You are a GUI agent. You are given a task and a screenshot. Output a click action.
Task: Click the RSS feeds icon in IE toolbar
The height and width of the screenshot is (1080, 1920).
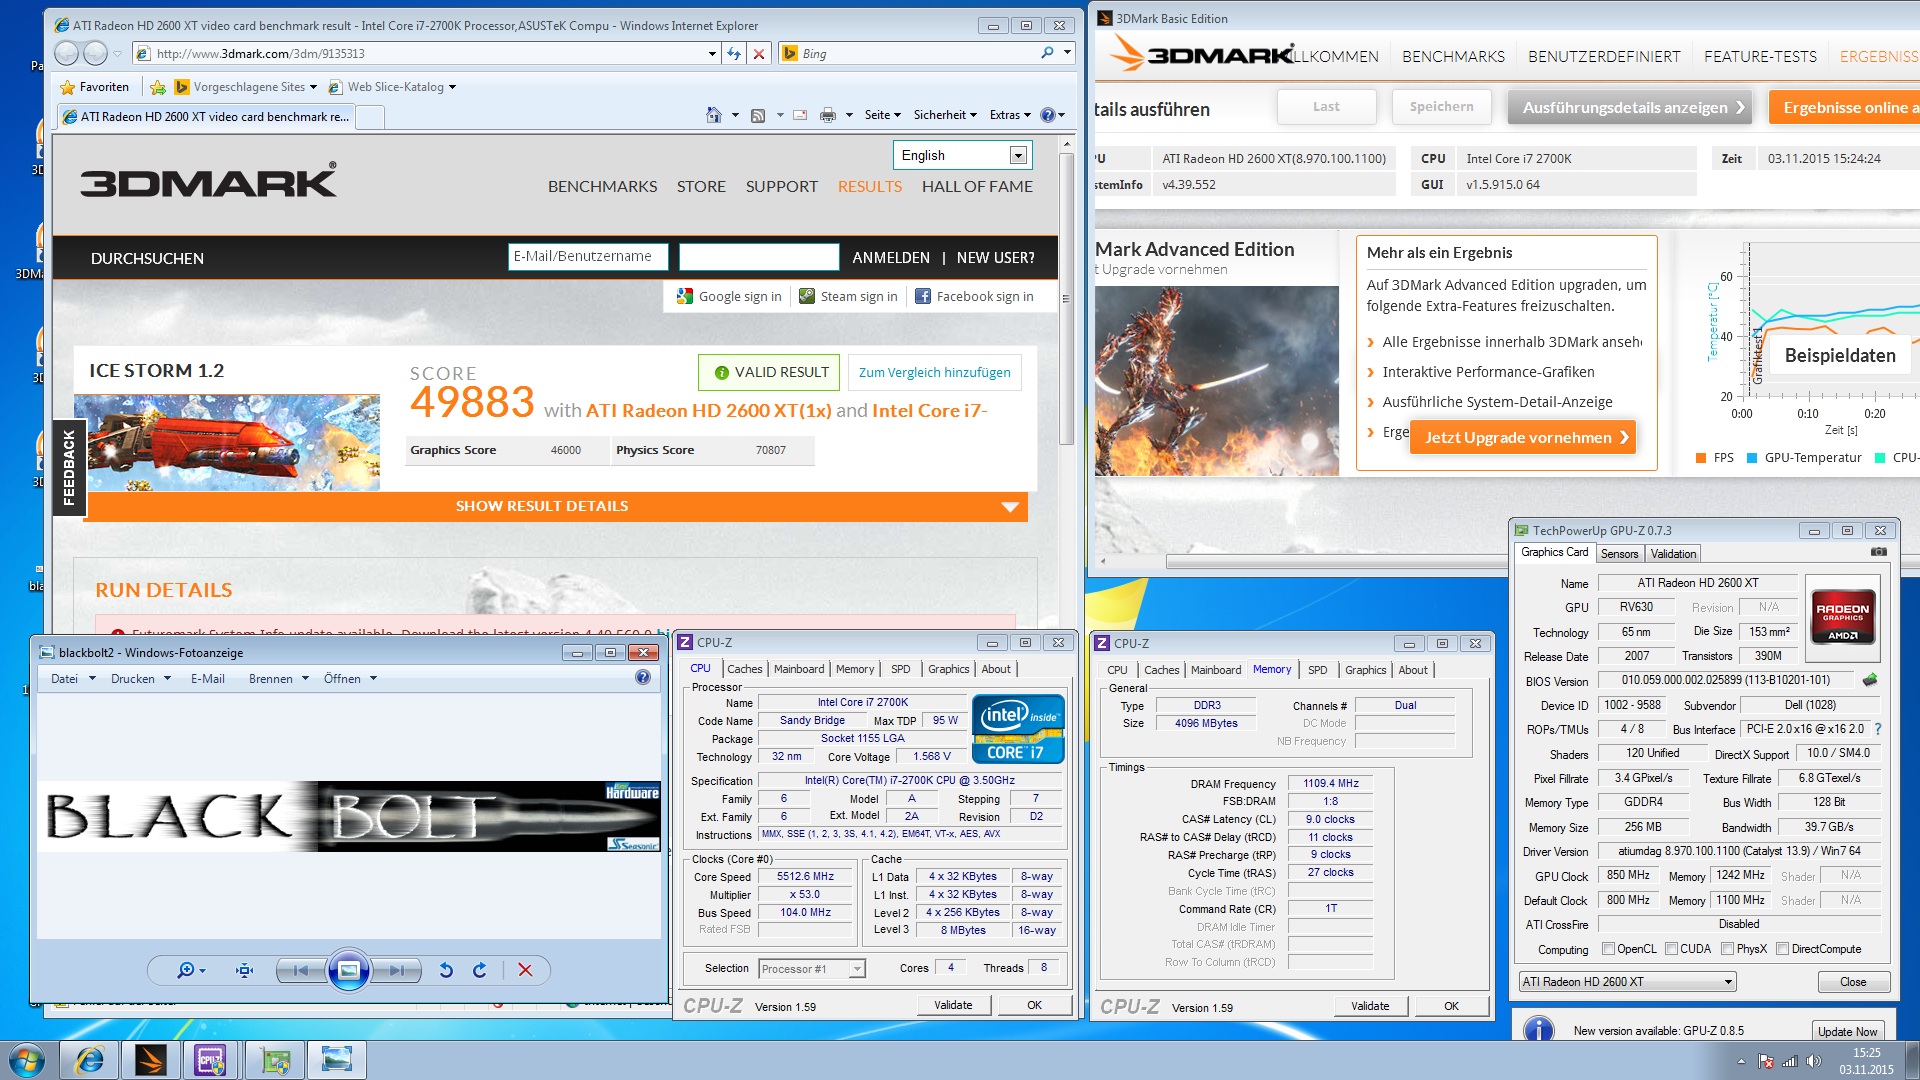point(758,115)
